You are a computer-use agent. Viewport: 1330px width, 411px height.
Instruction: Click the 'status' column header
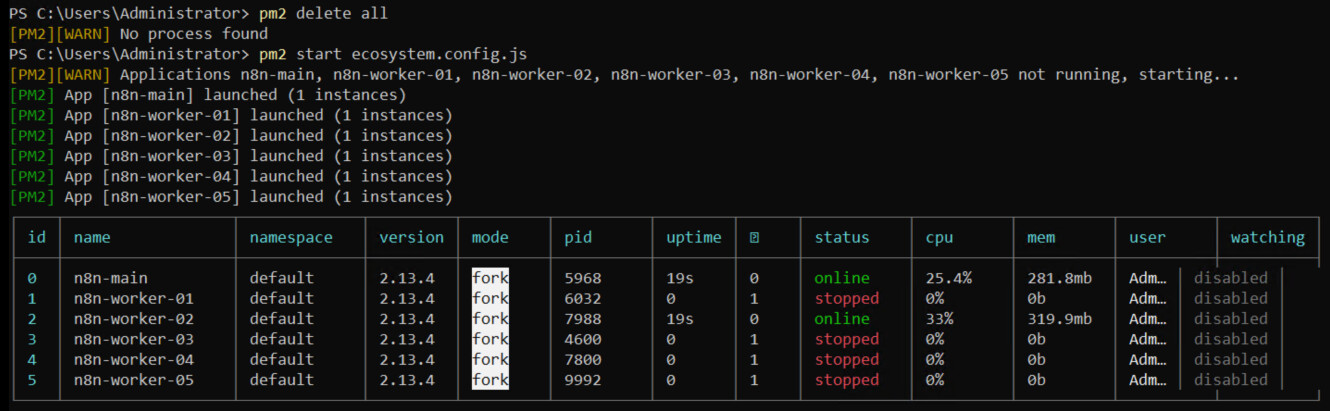click(842, 238)
